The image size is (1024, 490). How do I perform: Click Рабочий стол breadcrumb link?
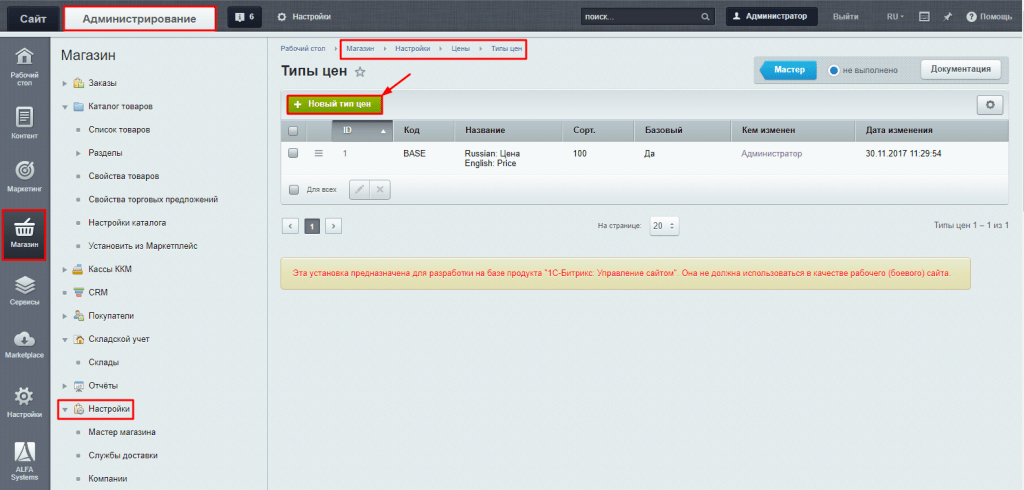click(x=303, y=49)
